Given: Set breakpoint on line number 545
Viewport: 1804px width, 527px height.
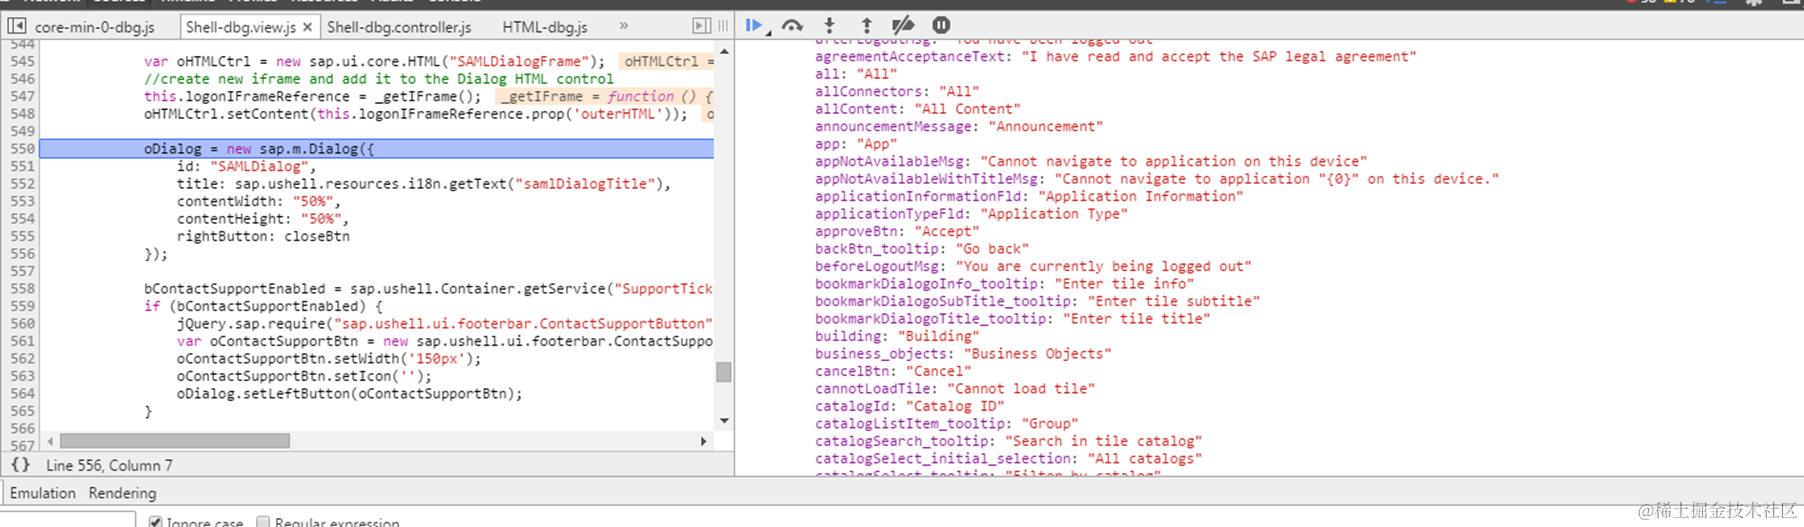Looking at the screenshot, I should pos(22,61).
